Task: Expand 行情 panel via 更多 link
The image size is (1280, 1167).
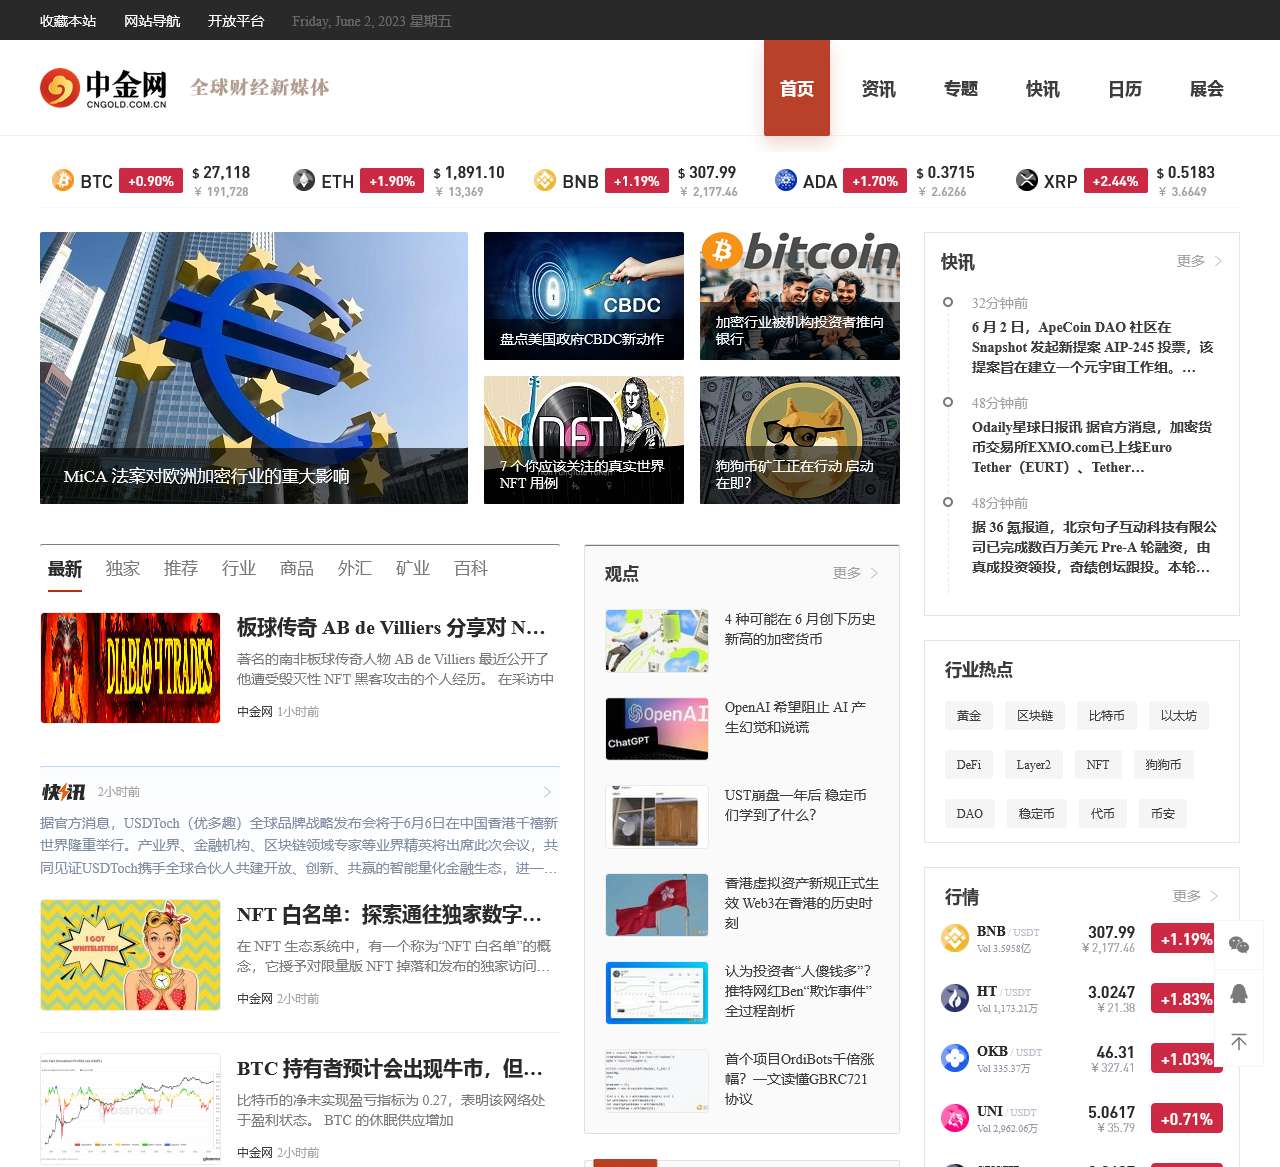Action: (1195, 896)
